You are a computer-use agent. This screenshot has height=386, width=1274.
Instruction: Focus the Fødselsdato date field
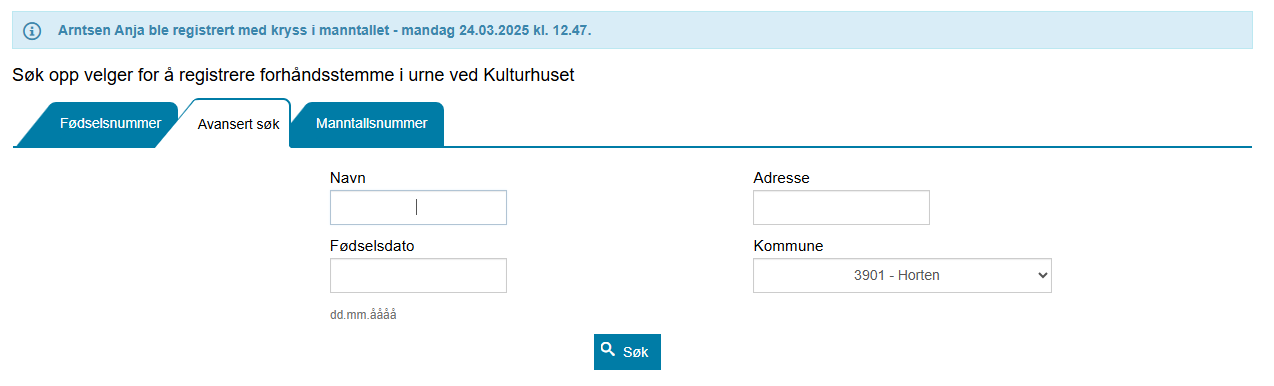[418, 275]
